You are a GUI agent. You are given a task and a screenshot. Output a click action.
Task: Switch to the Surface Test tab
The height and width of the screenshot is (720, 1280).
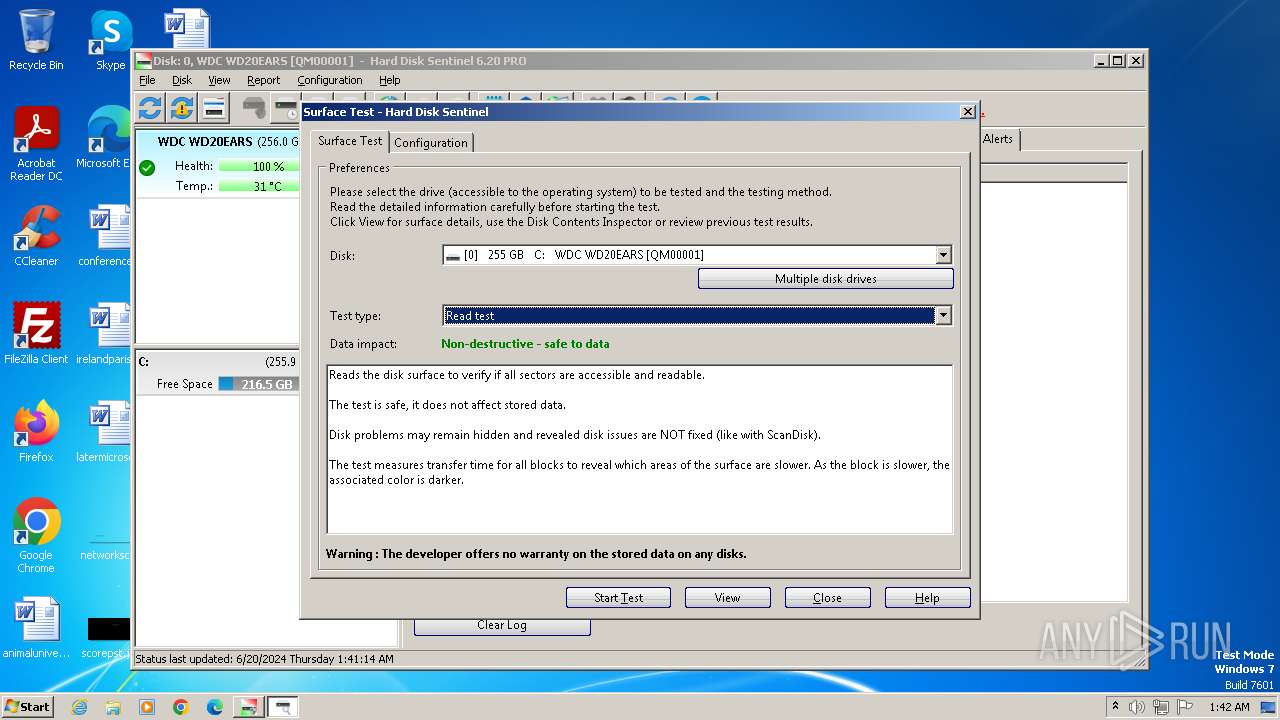(350, 141)
